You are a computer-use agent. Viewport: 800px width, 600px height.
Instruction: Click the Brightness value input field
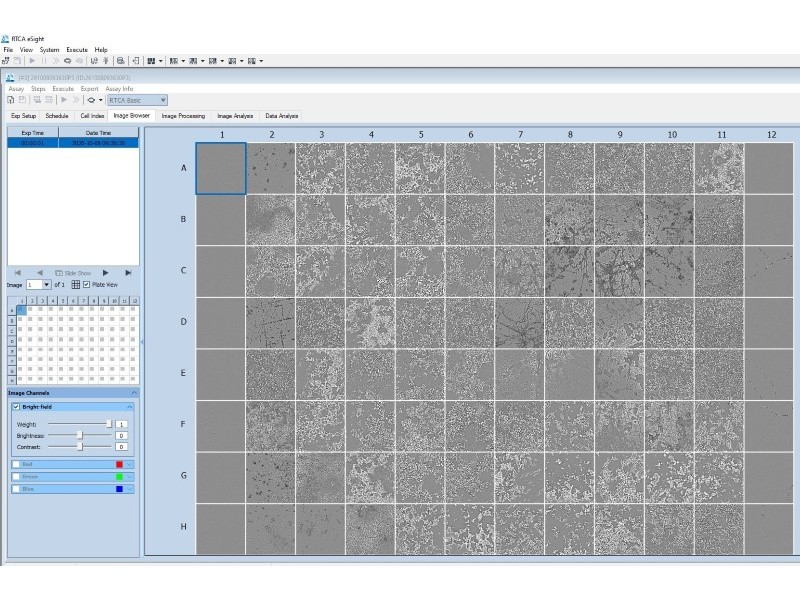[x=121, y=436]
